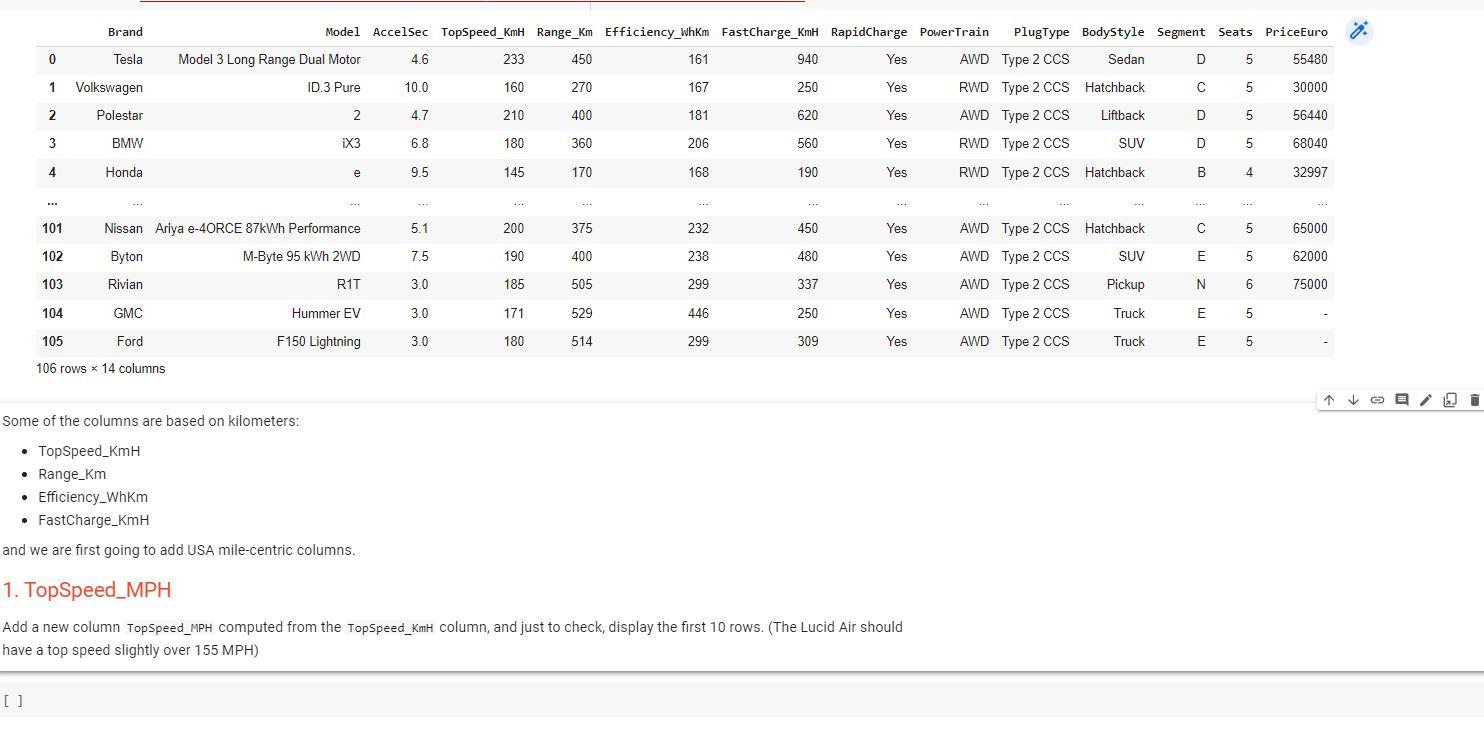
Task: Click the Seats column header
Action: pyautogui.click(x=1235, y=32)
